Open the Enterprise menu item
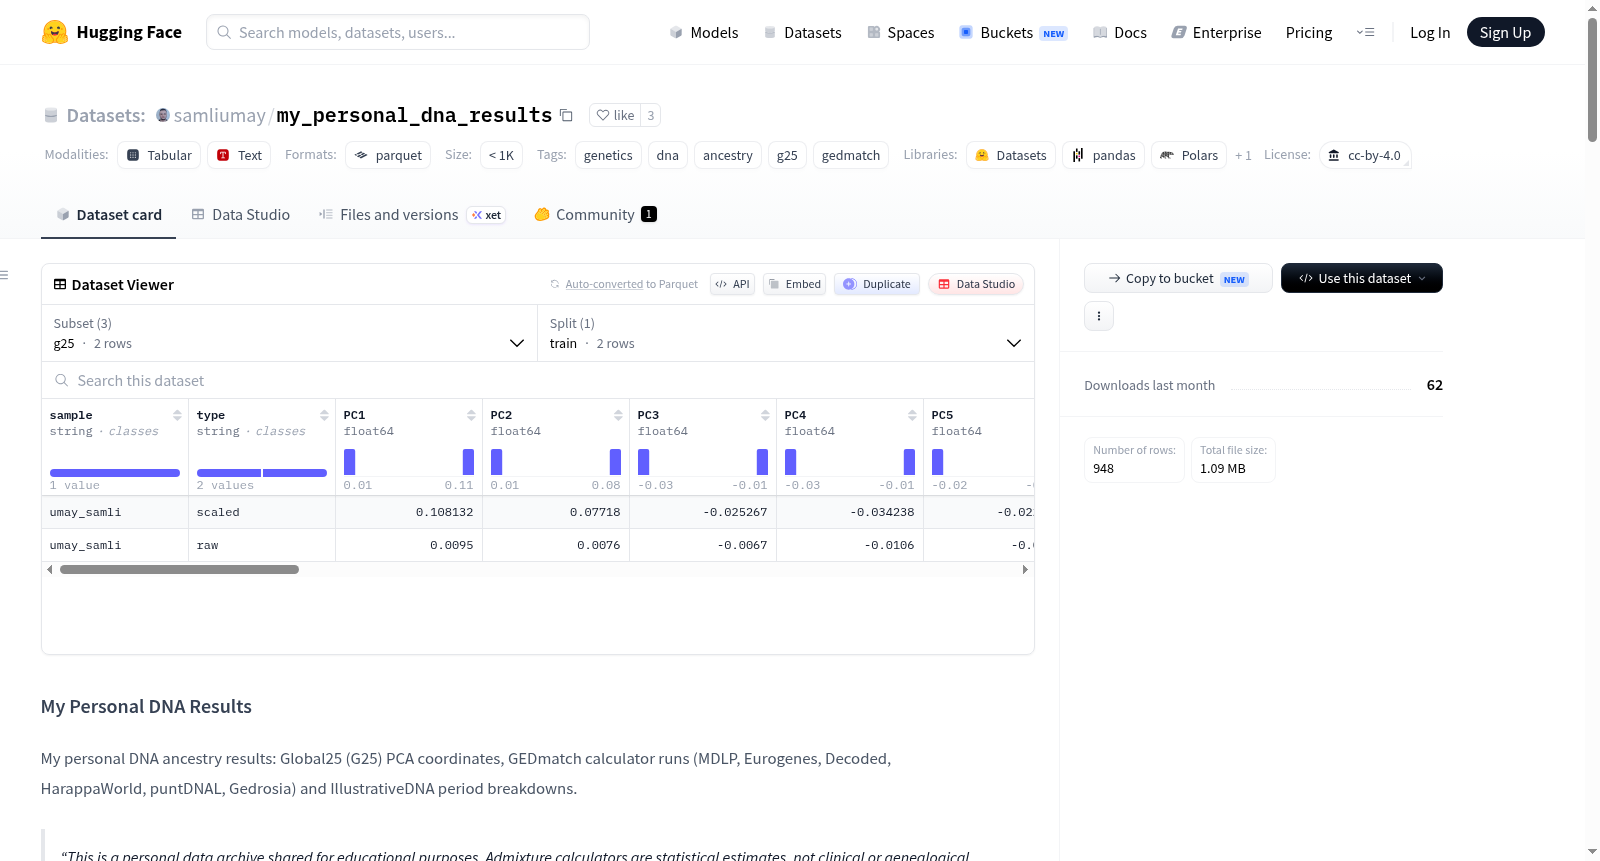 [x=1217, y=32]
